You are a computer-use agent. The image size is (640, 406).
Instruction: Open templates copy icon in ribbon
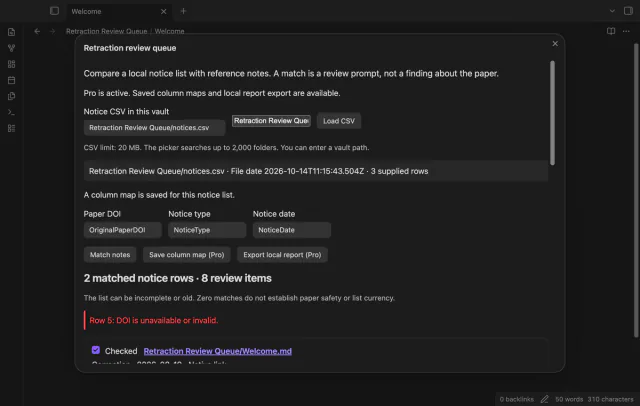[11, 96]
